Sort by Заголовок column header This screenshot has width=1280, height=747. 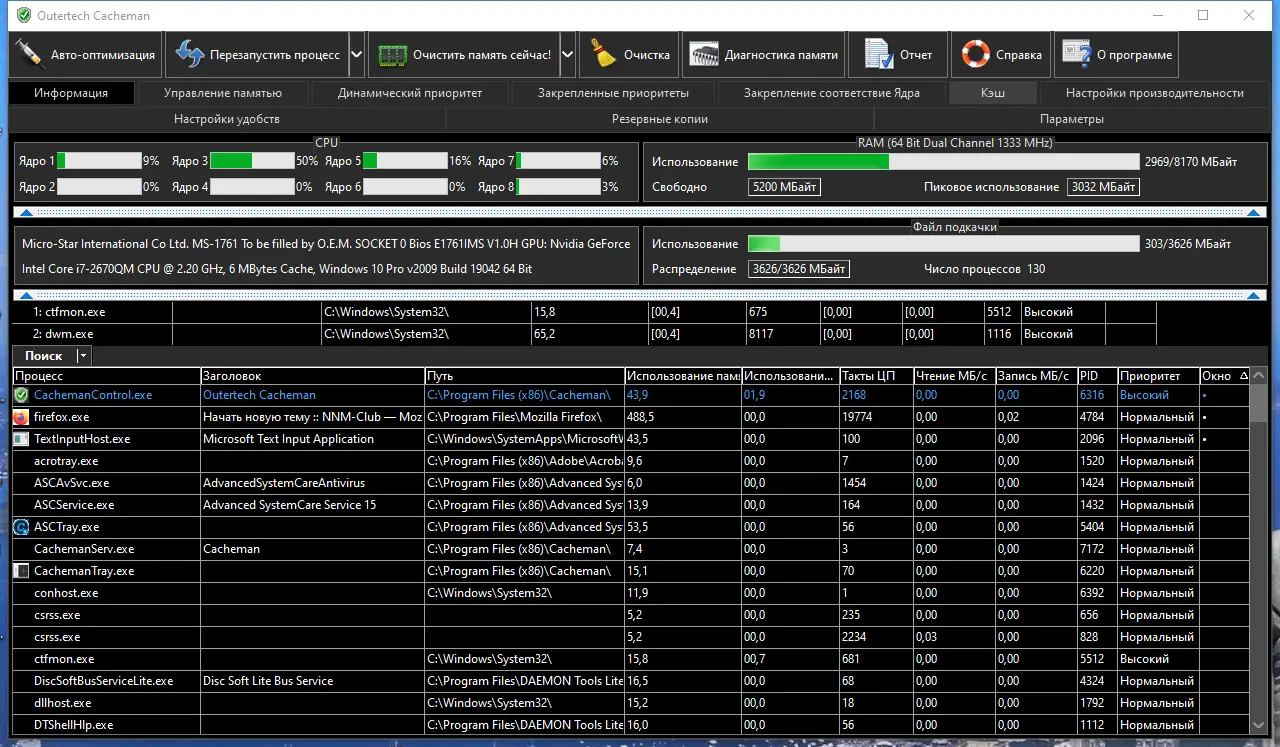(x=312, y=376)
